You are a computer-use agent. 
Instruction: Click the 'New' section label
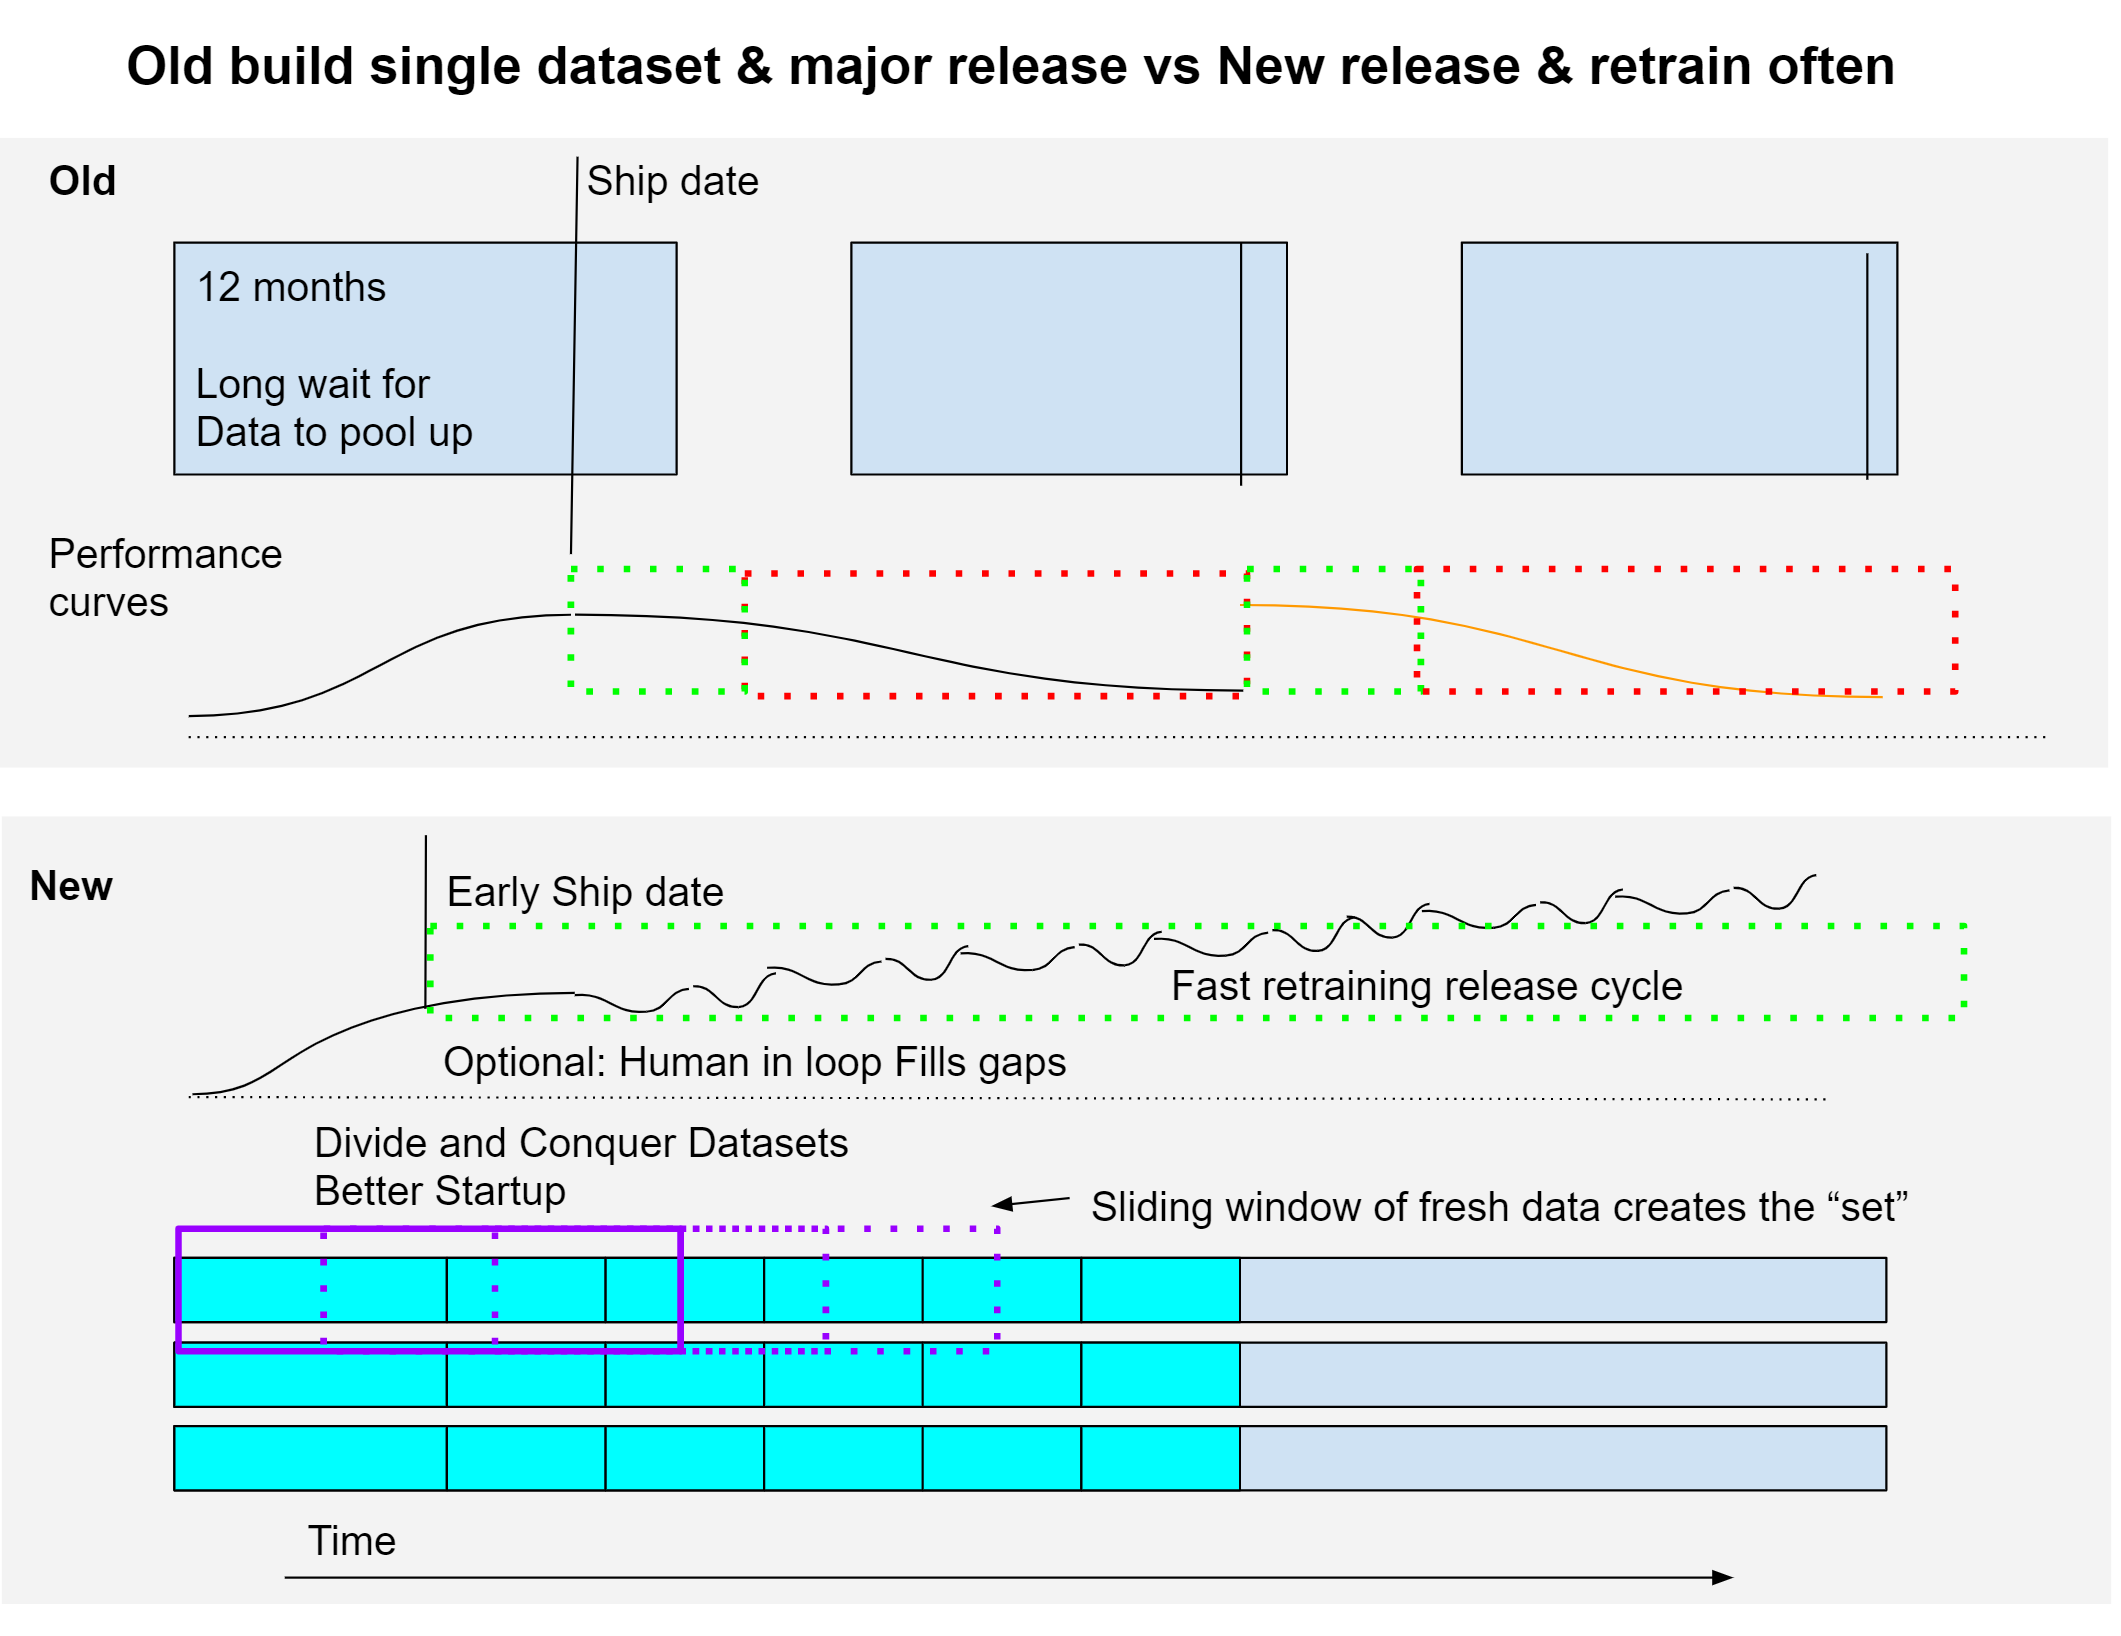pos(71,885)
